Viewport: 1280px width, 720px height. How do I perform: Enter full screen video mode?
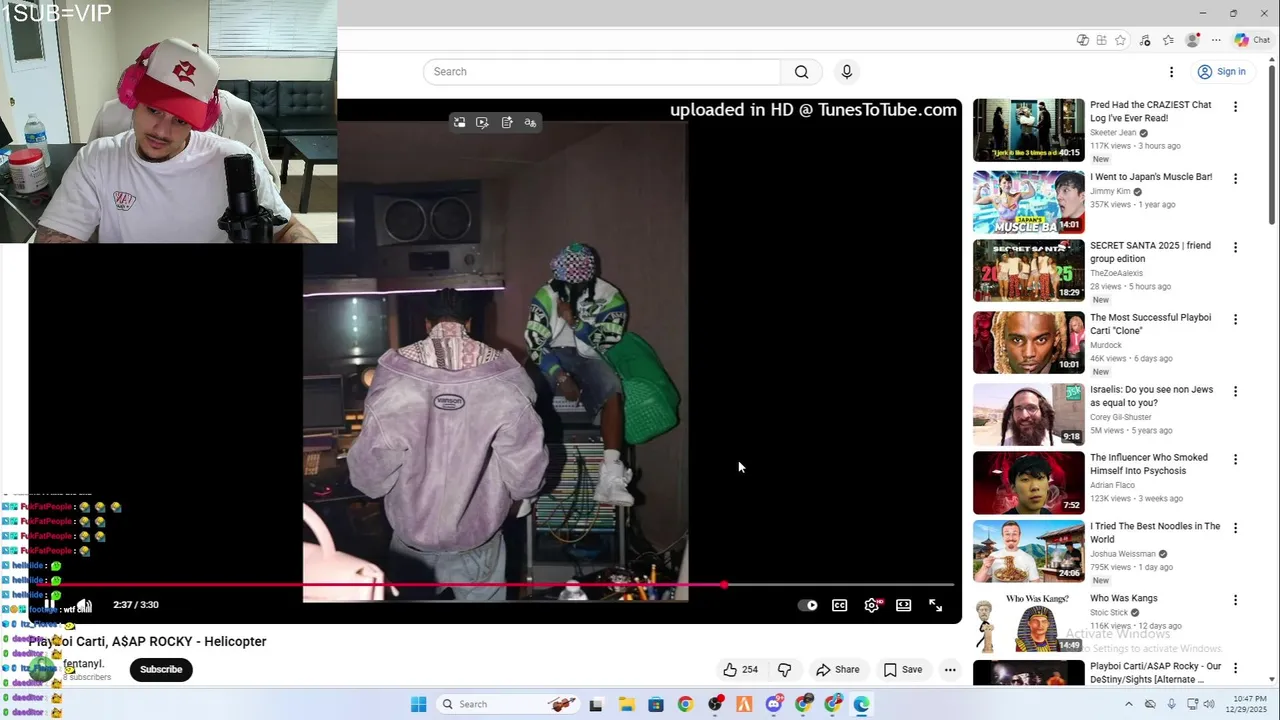(x=936, y=605)
